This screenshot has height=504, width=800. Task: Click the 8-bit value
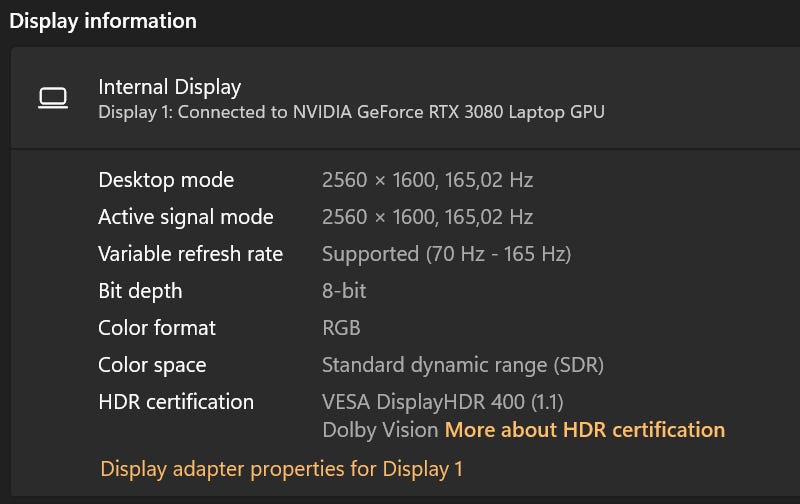(x=344, y=291)
